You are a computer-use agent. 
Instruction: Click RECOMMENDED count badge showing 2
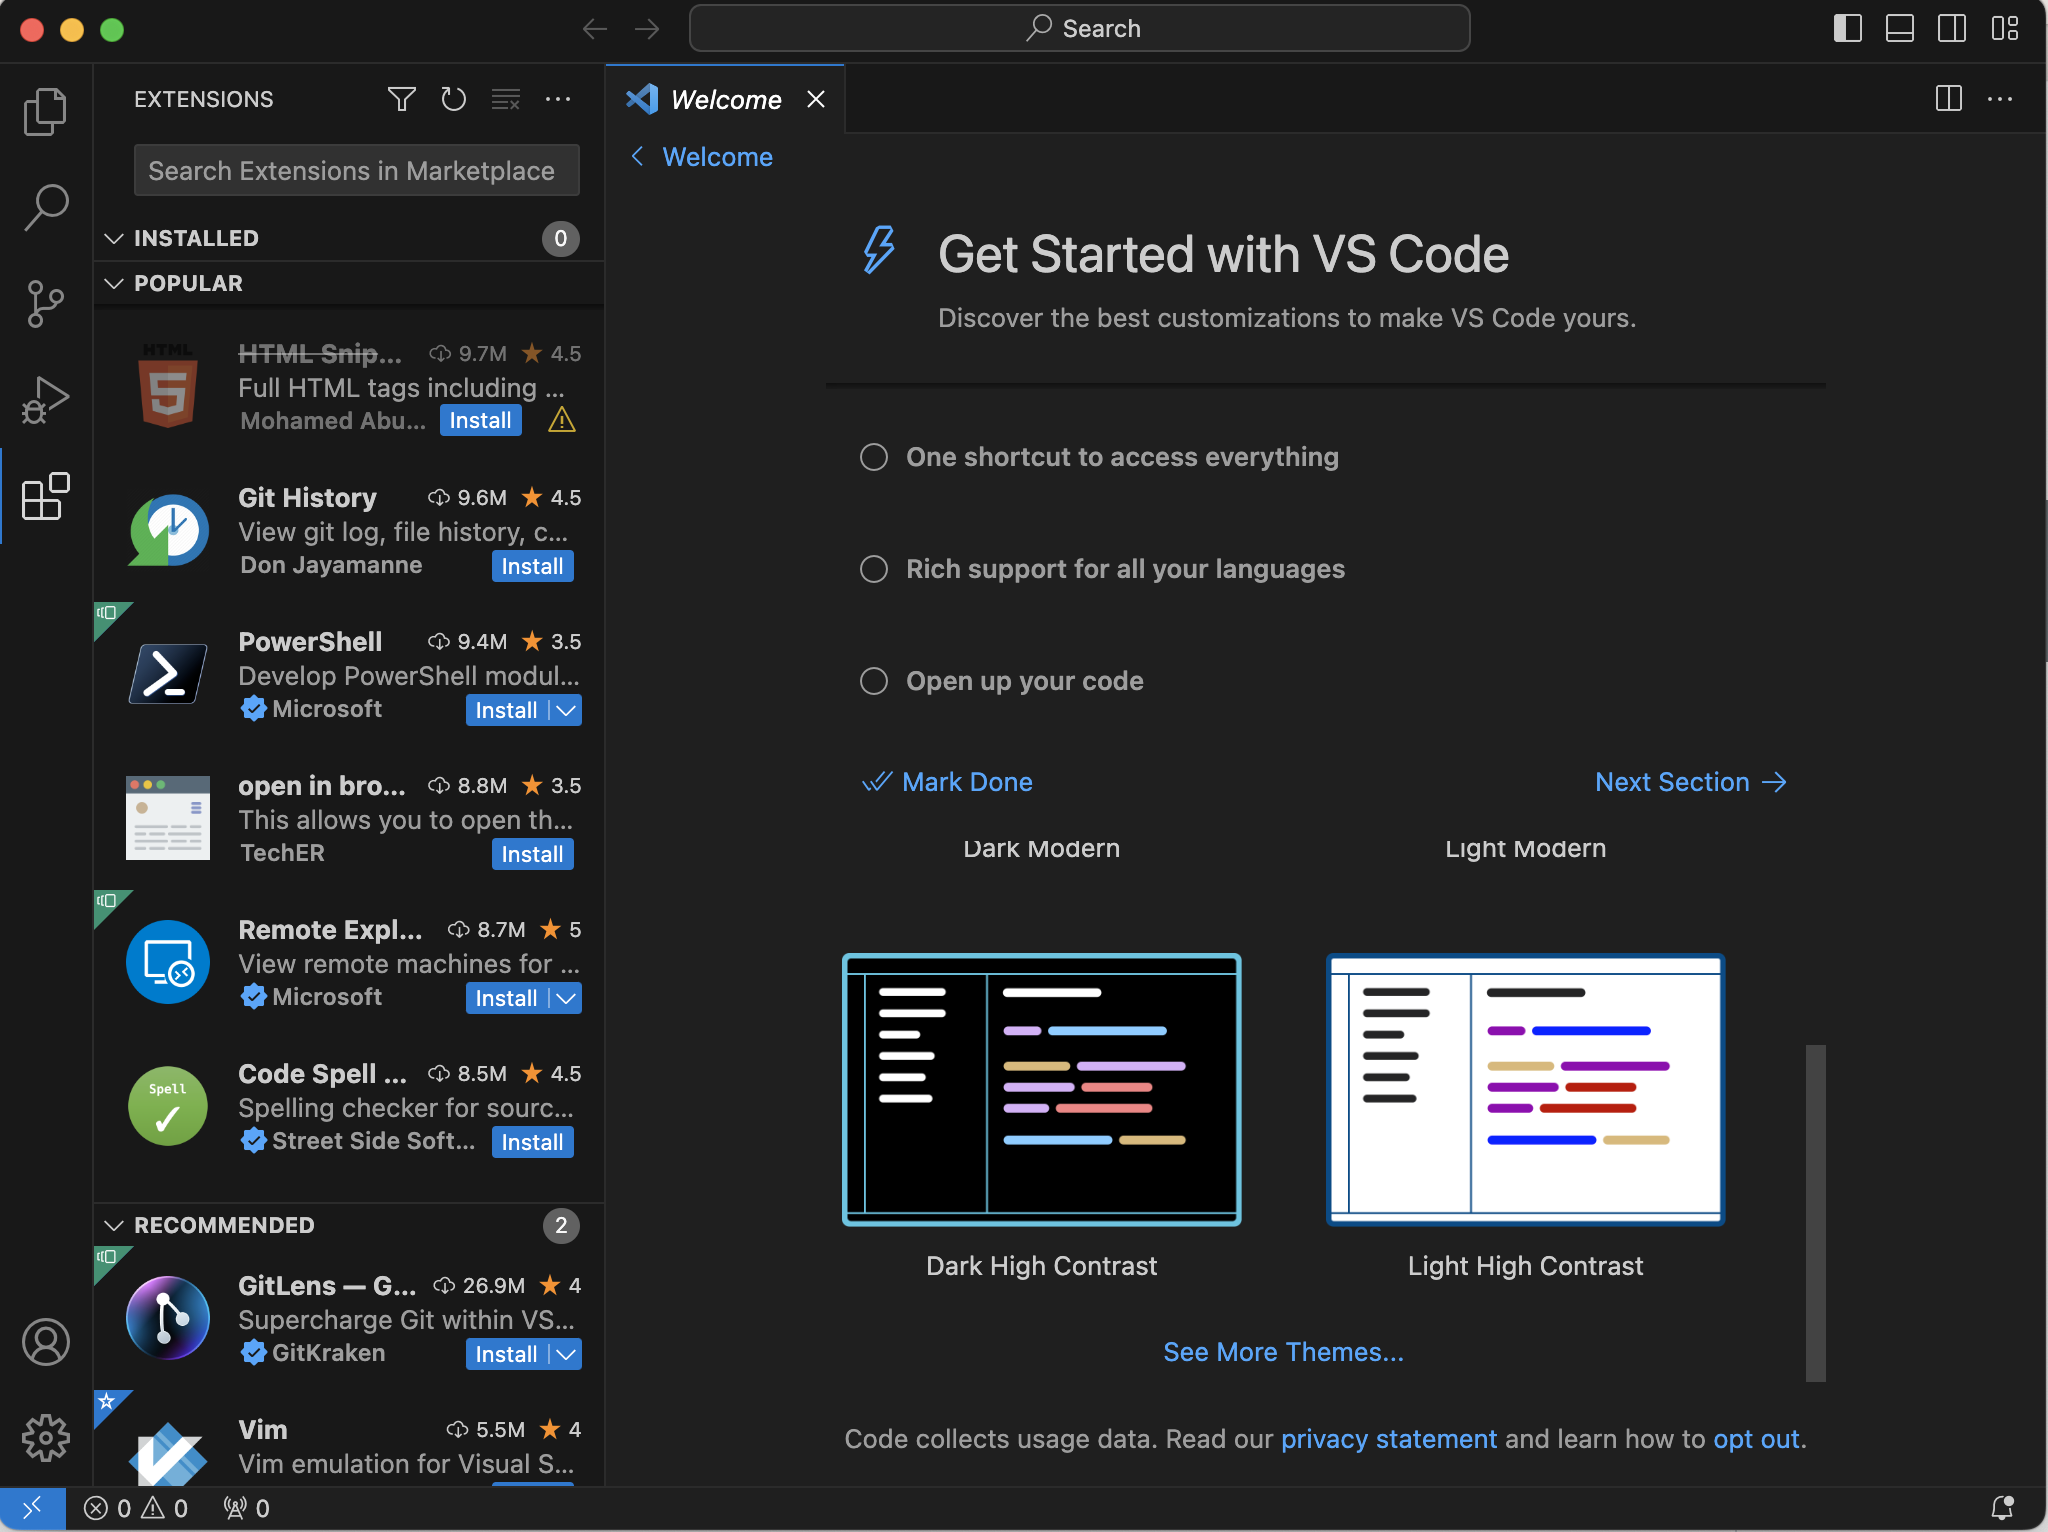click(560, 1225)
